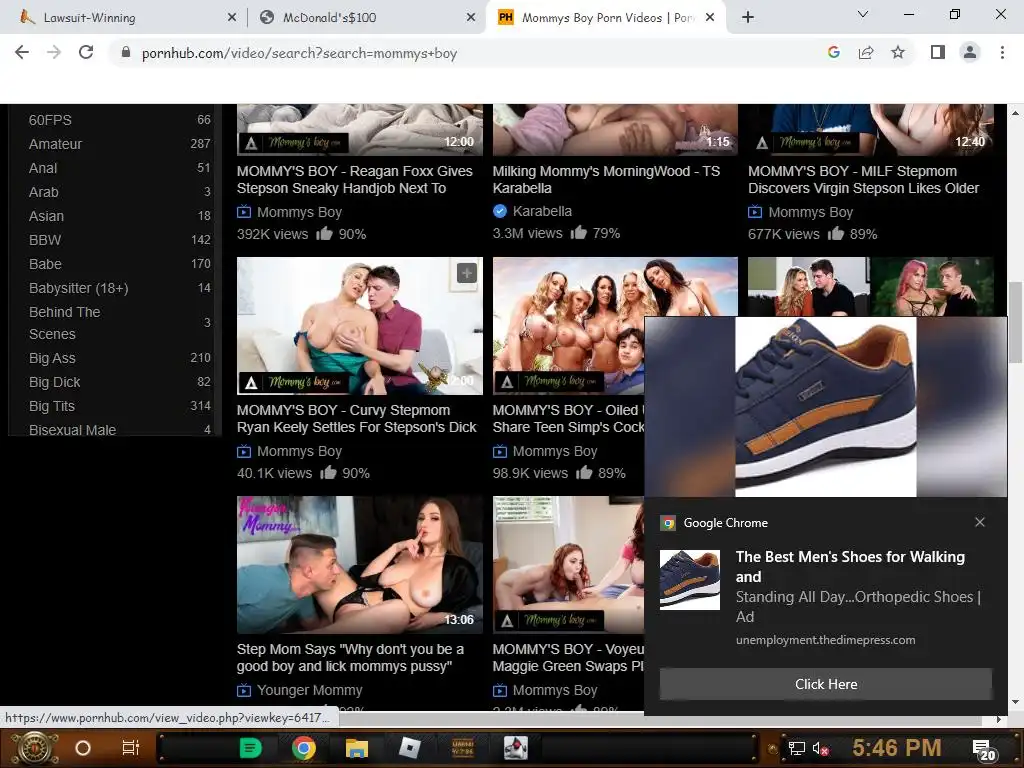This screenshot has height=768, width=1024.
Task: Click thumbs-up icon beside 392K views
Action: coord(325,233)
